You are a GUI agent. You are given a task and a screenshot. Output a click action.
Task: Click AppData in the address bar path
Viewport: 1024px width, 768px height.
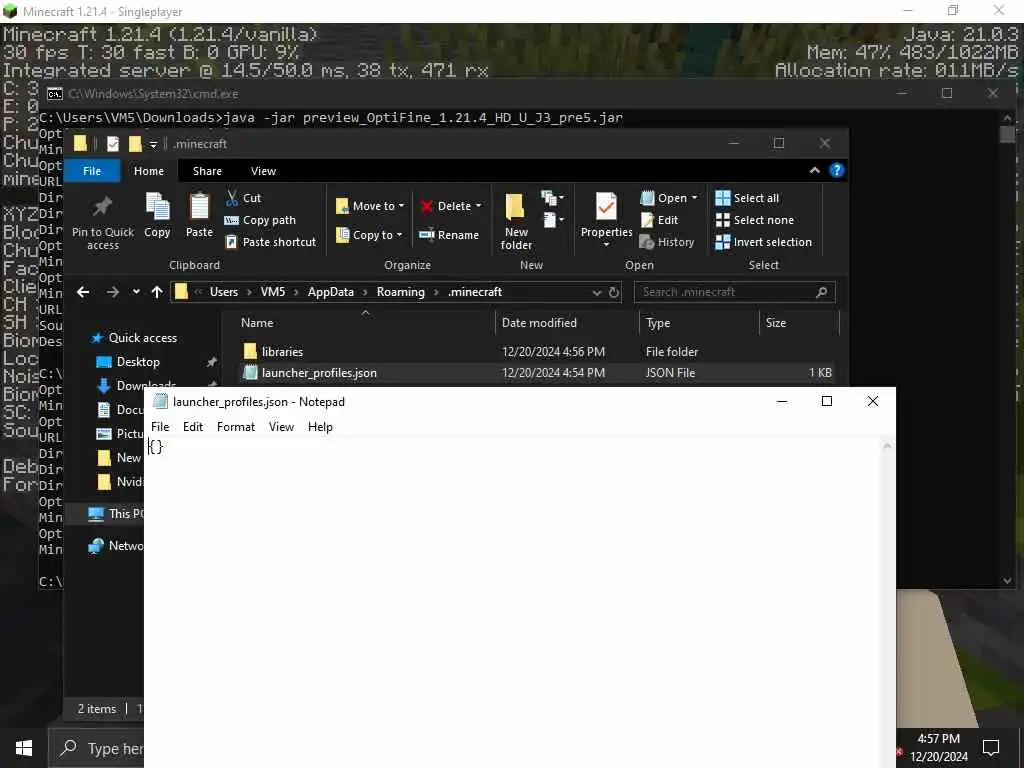point(330,292)
